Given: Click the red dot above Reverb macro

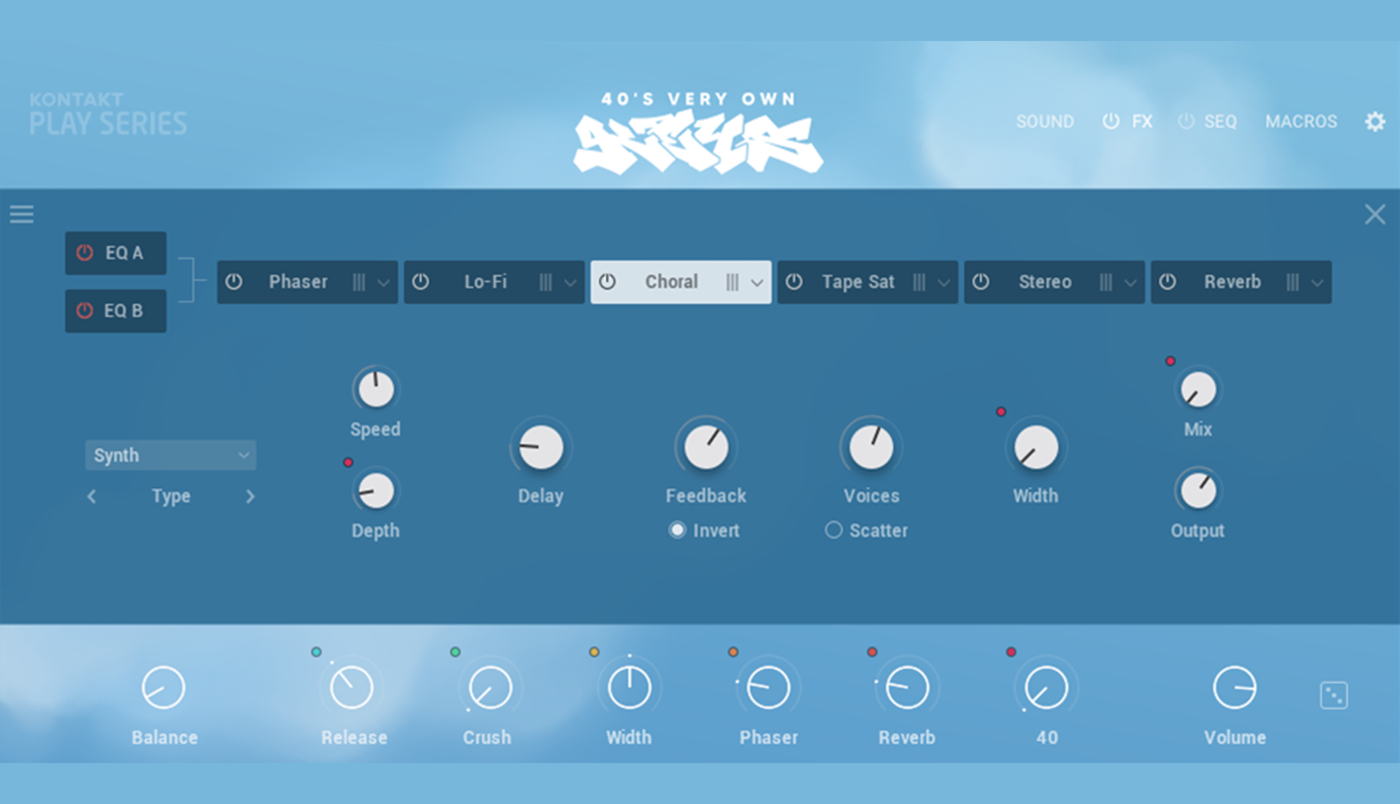Looking at the screenshot, I should tap(872, 652).
